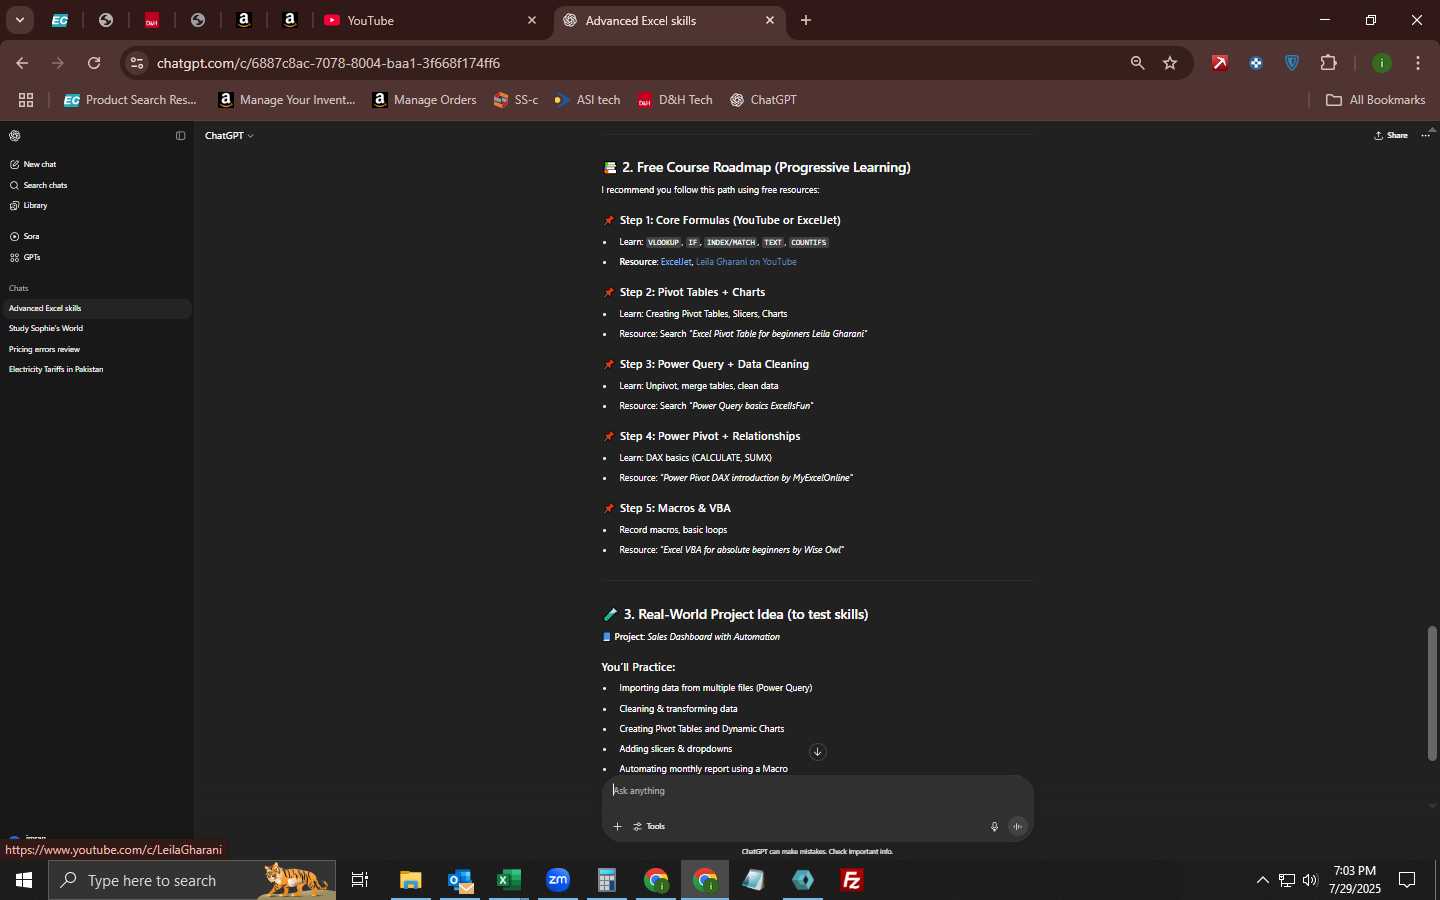Focus the Ask anything input box

[x=818, y=791]
